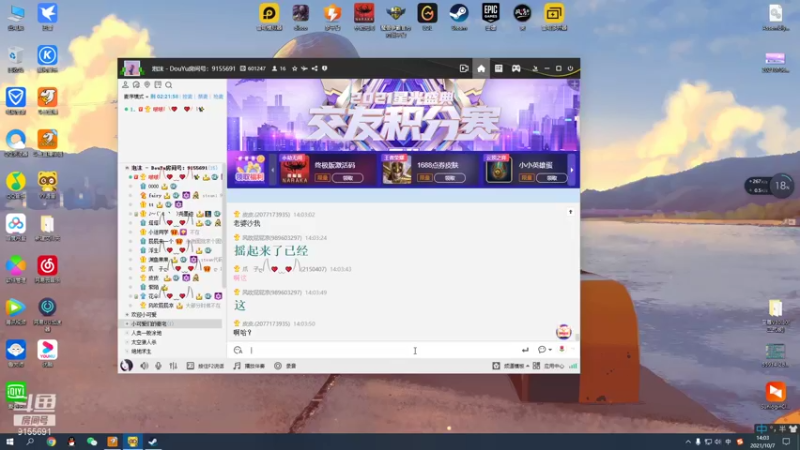Open the chat bubble icon in sidebar toolbar
This screenshot has height=450, width=800.
click(136, 85)
